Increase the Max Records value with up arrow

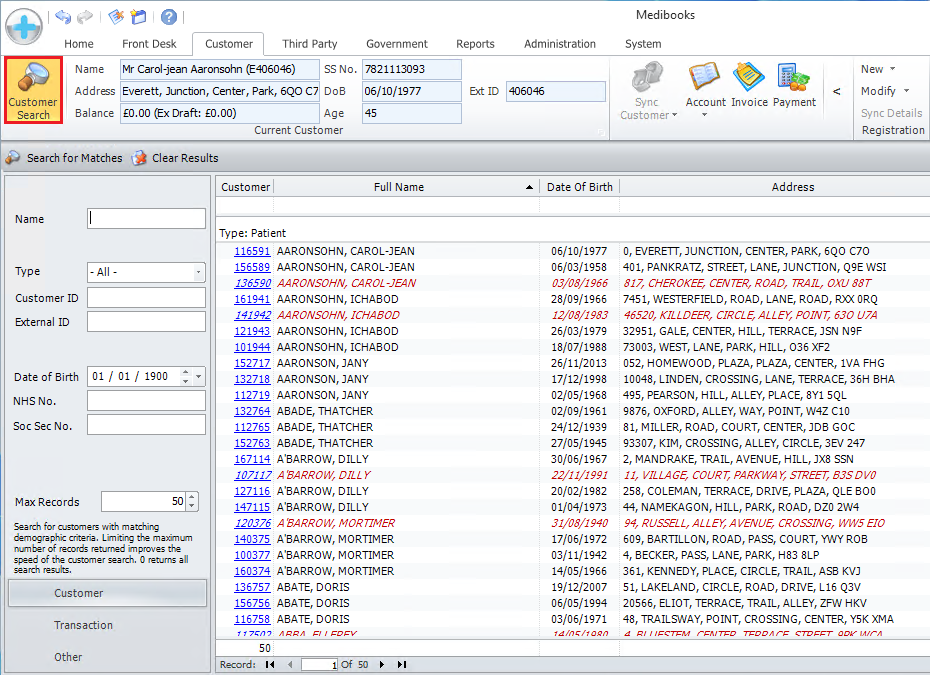[x=193, y=497]
